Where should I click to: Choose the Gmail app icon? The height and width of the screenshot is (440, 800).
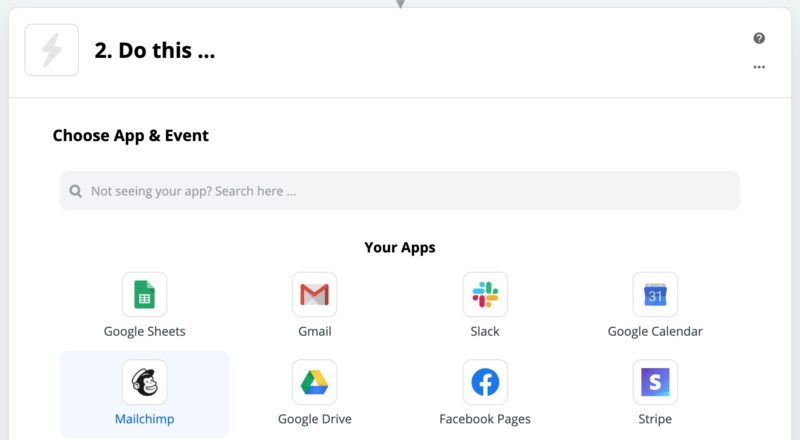point(314,295)
